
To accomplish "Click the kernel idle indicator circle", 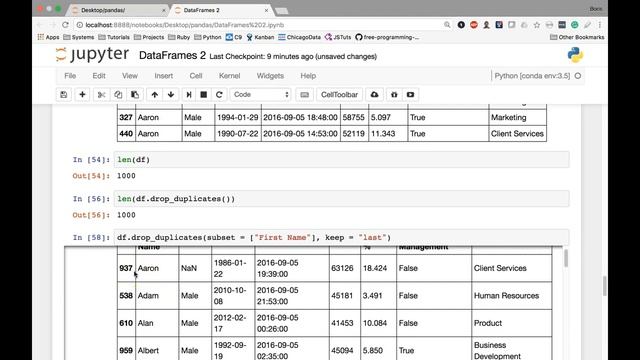I will (578, 76).
